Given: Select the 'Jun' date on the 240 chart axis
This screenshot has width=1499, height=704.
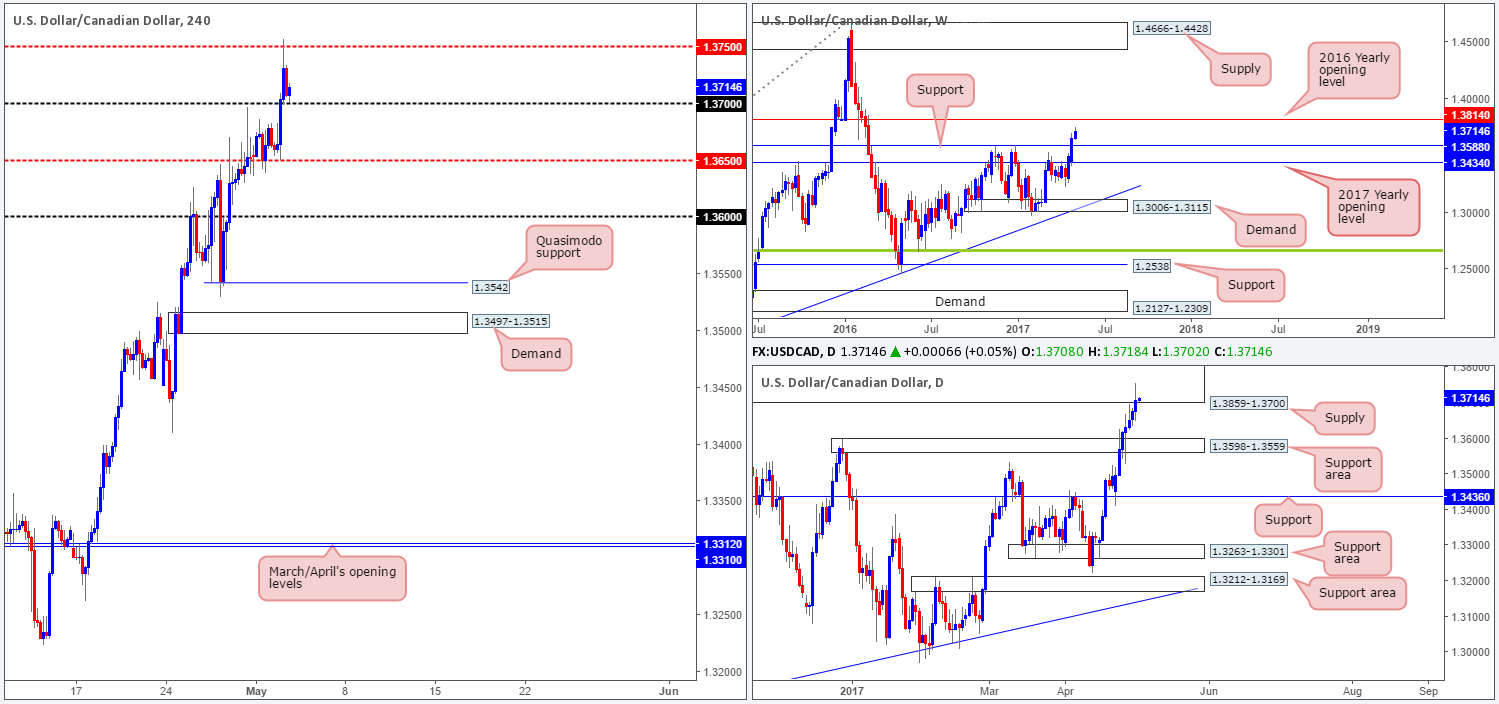Looking at the screenshot, I should coord(669,690).
